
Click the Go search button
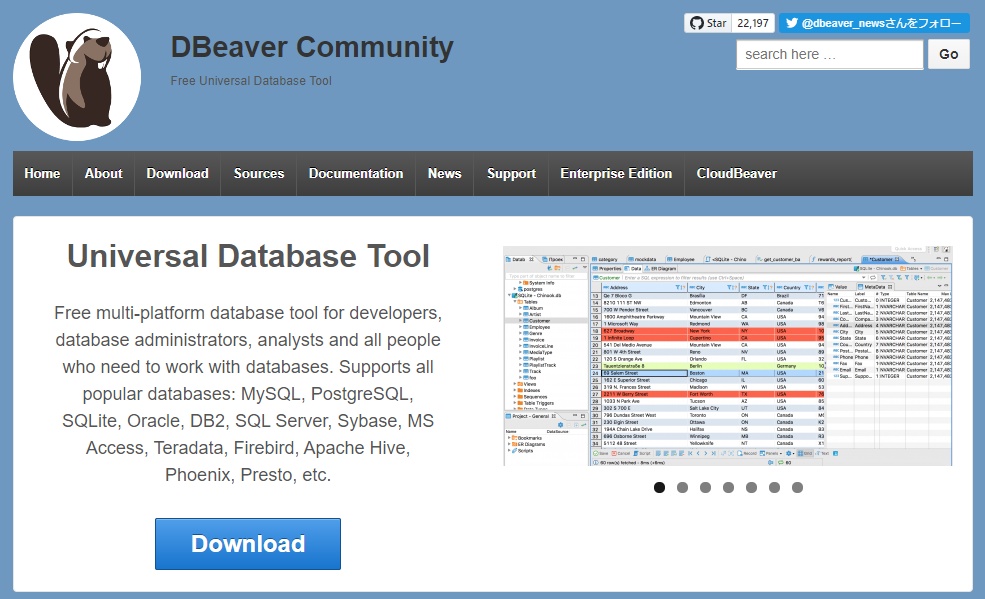(x=949, y=55)
